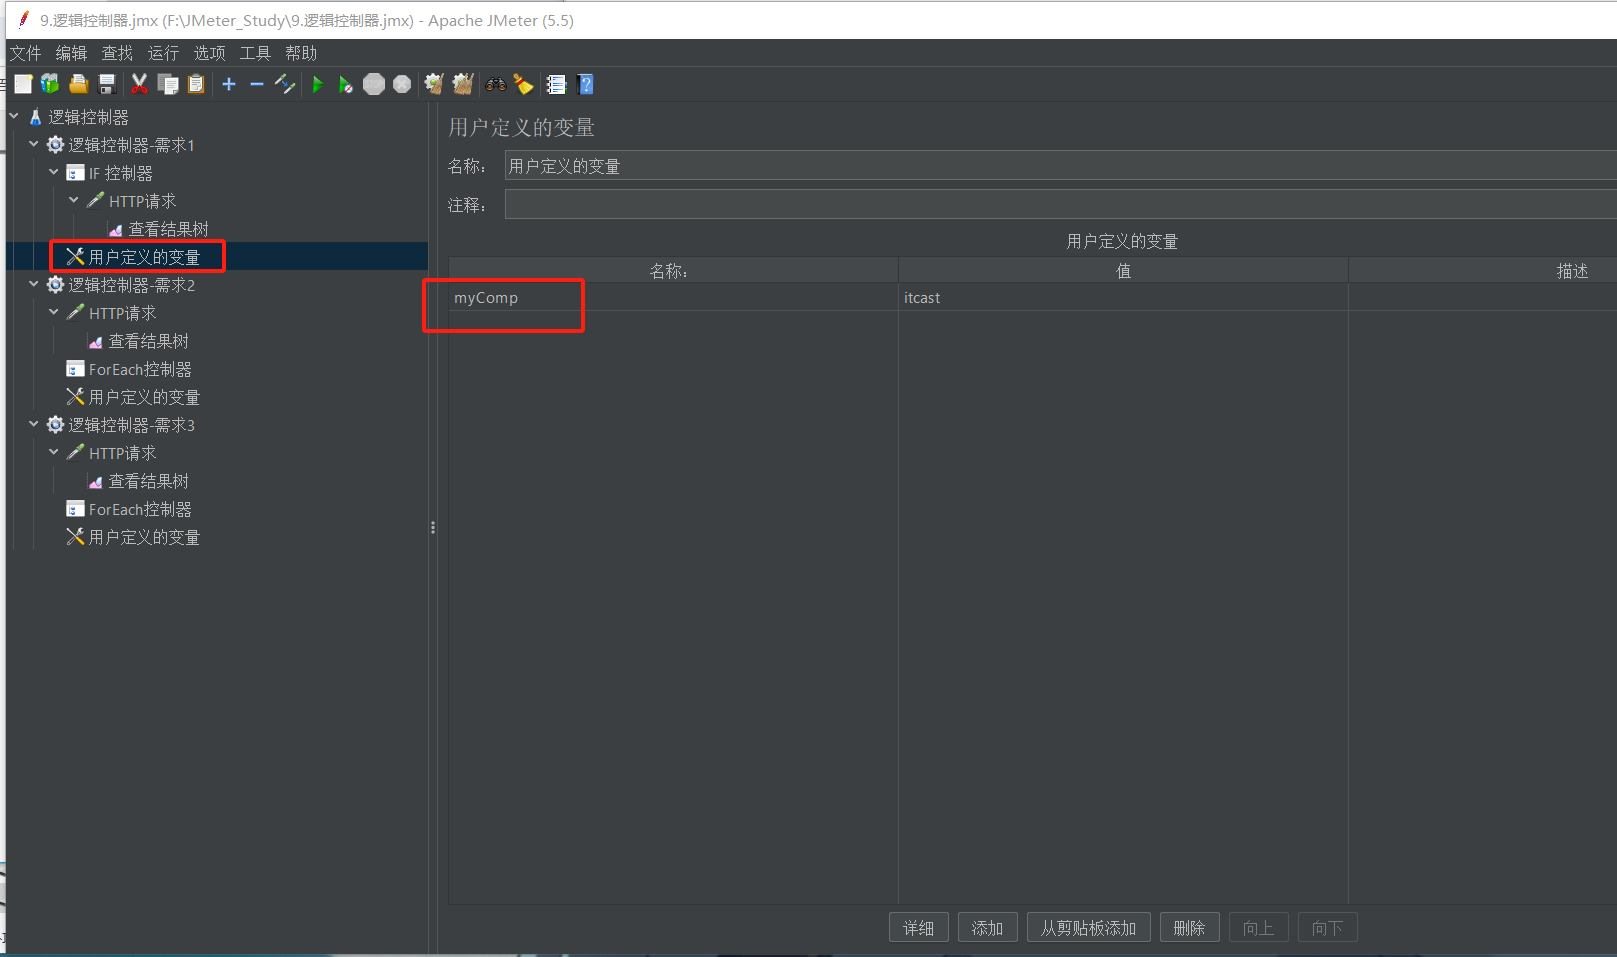Reset search with the yellow broom icon

[523, 84]
